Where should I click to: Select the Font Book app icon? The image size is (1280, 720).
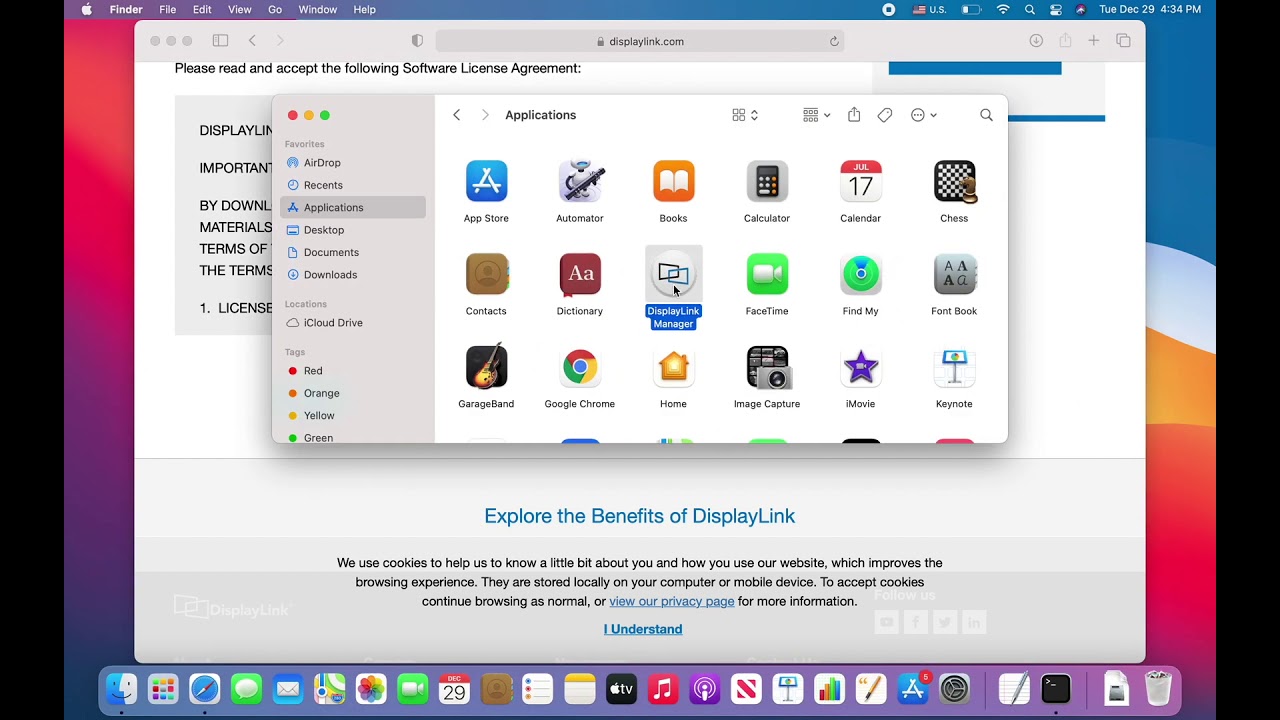coord(954,274)
